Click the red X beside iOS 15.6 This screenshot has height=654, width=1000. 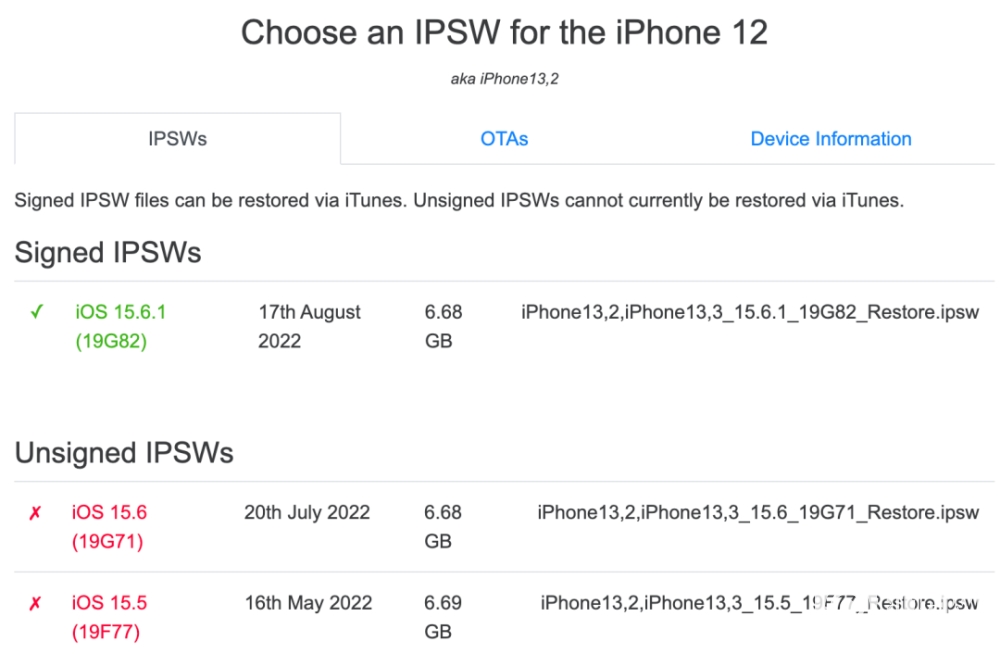35,513
